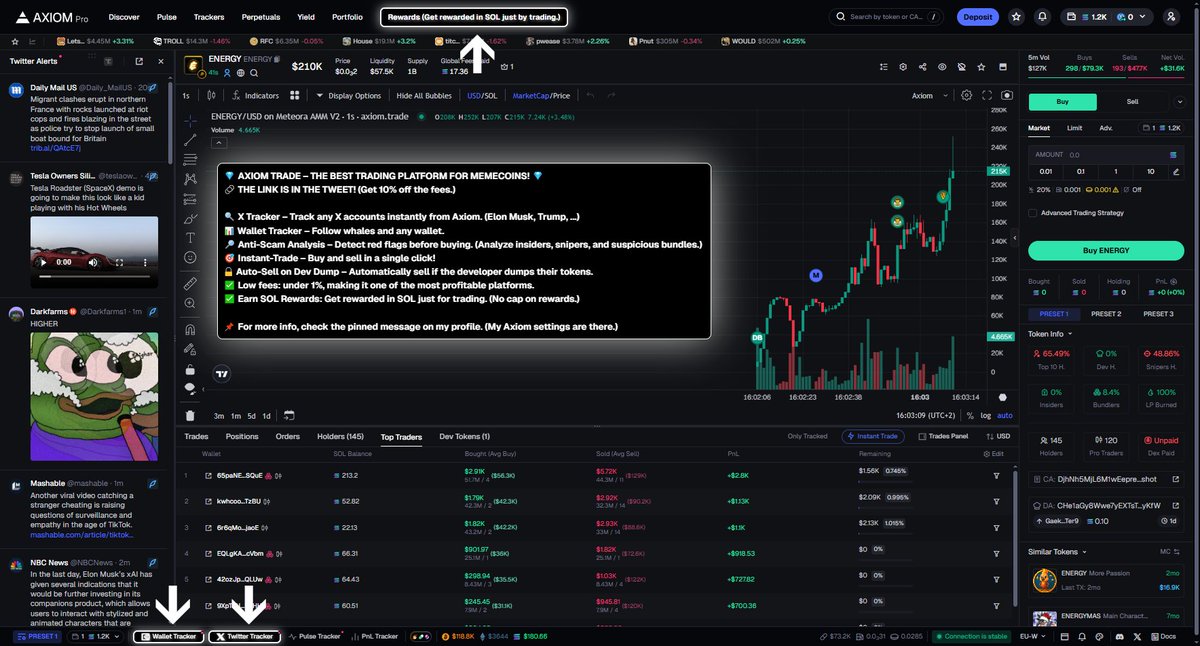Select the zoom-in tool on chart toolbar

190,304
